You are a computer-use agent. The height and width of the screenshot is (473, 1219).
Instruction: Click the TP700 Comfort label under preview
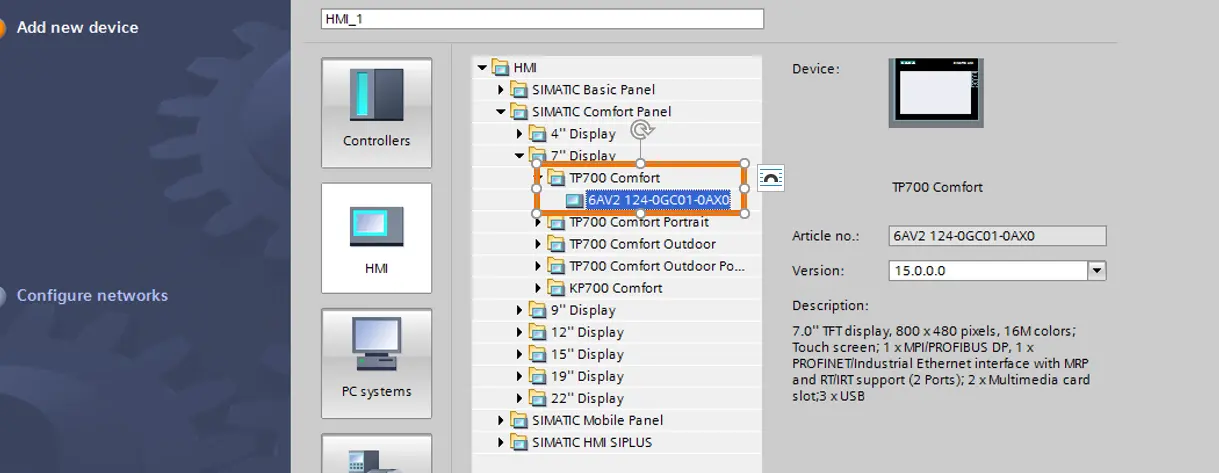tap(937, 187)
